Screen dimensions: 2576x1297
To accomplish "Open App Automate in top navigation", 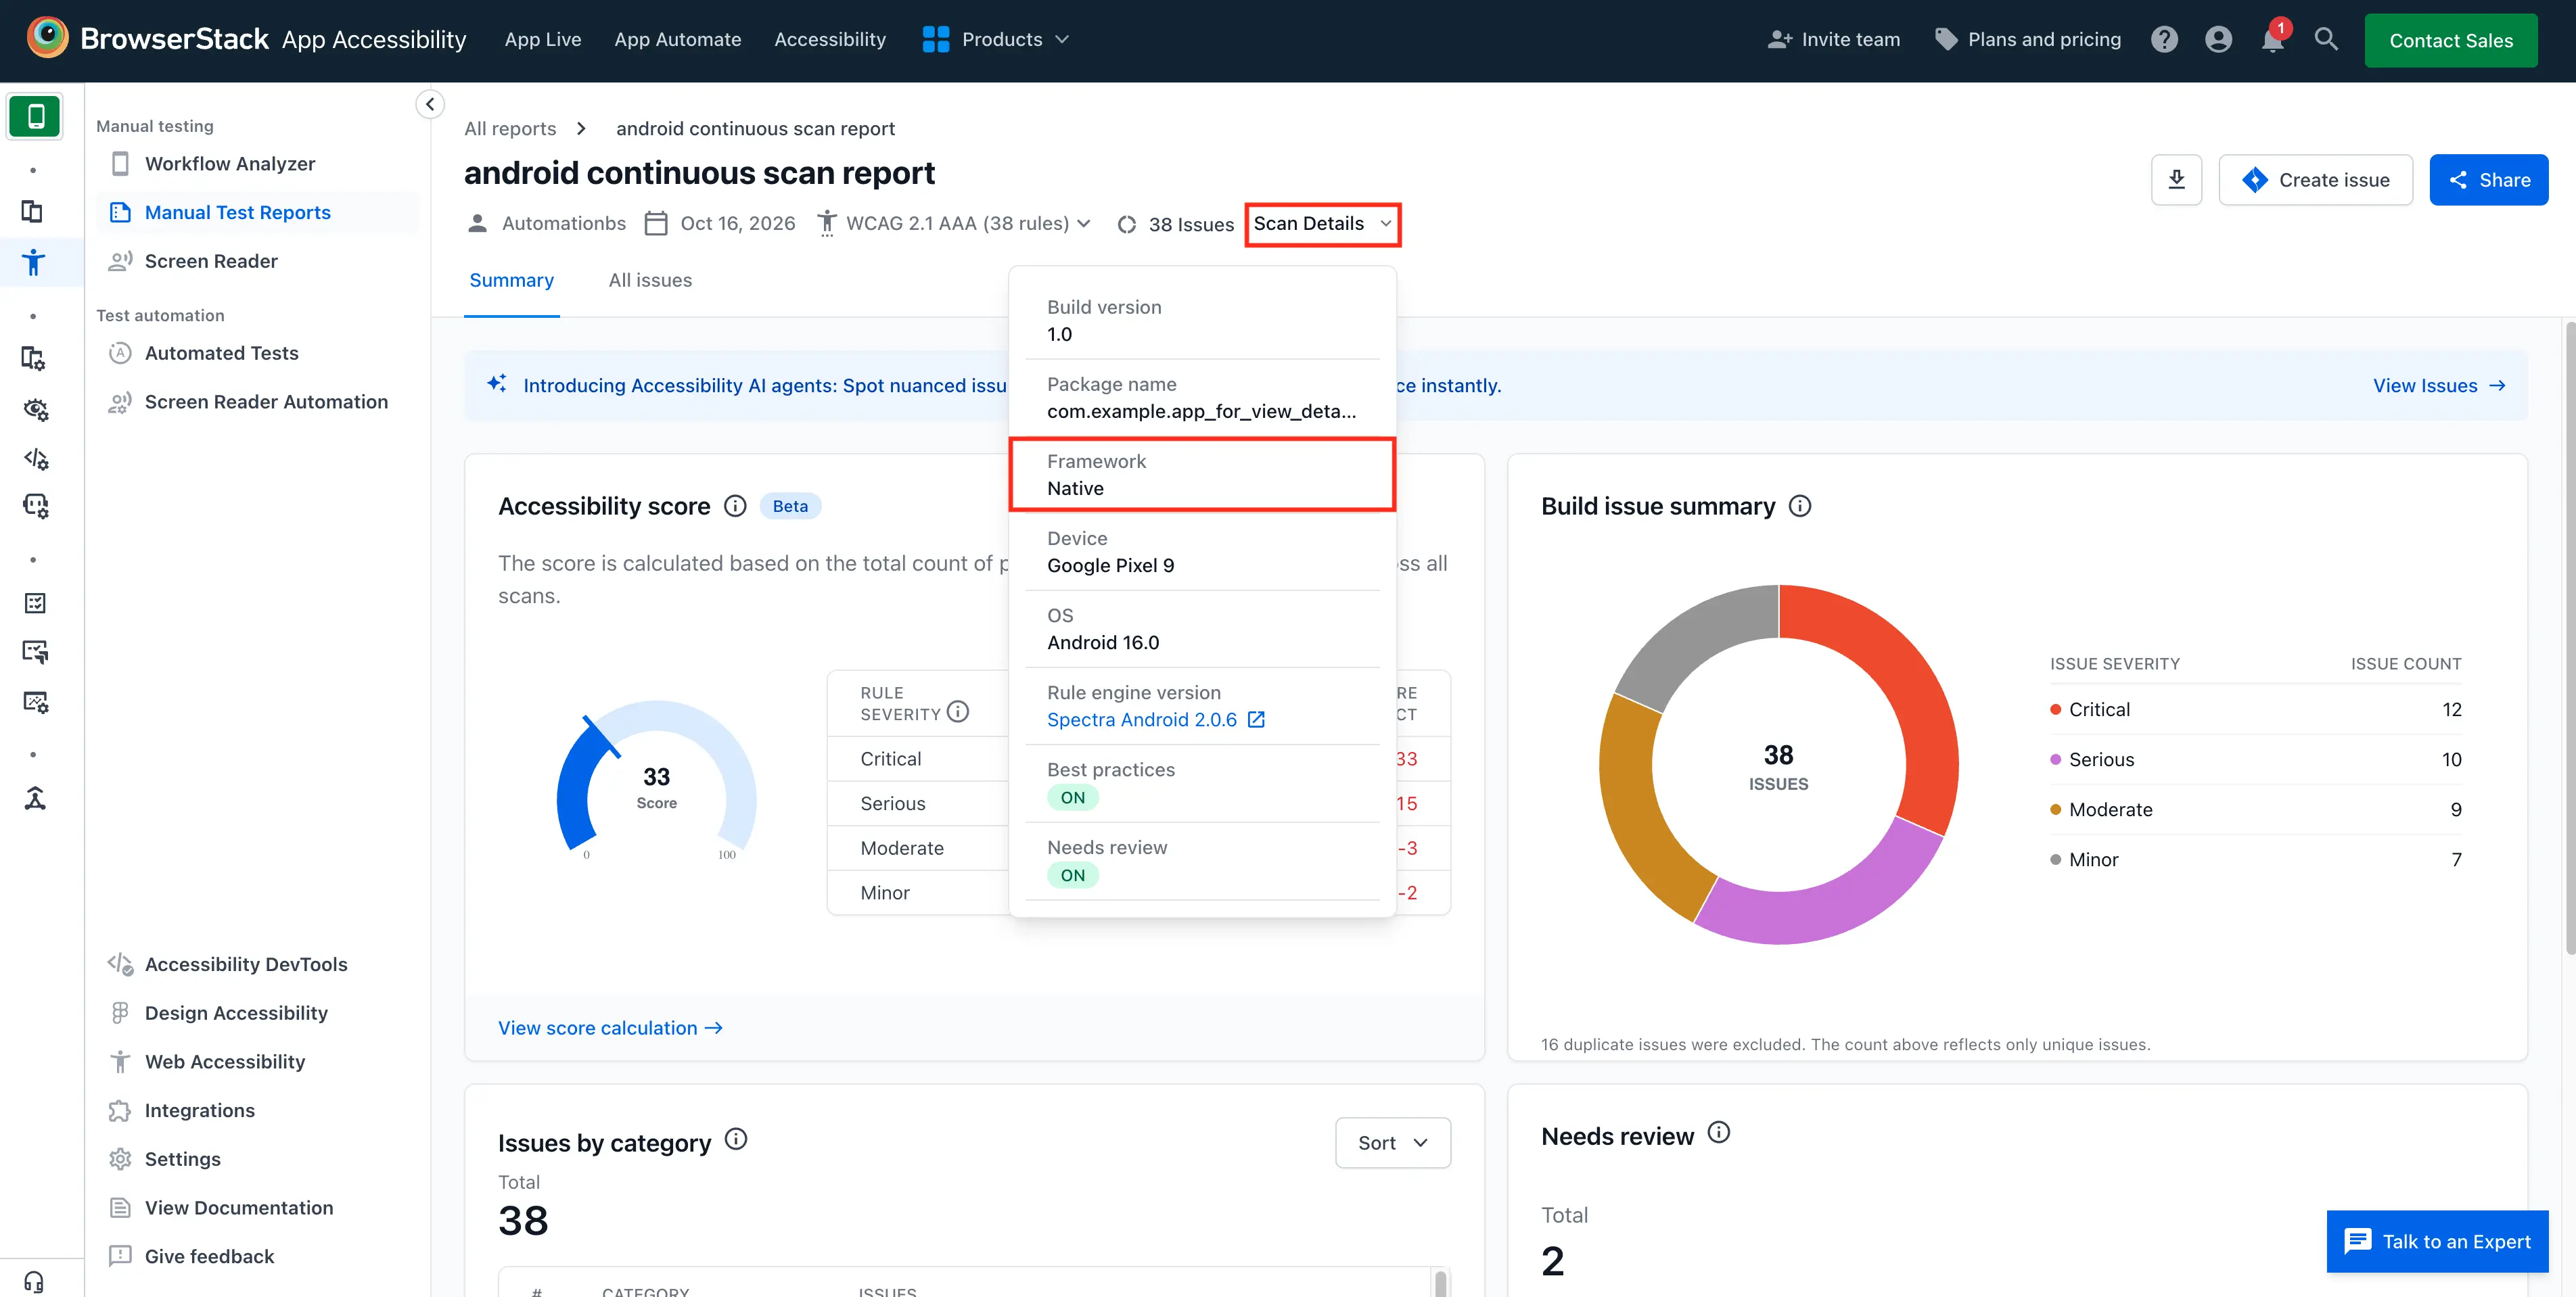I will click(678, 39).
